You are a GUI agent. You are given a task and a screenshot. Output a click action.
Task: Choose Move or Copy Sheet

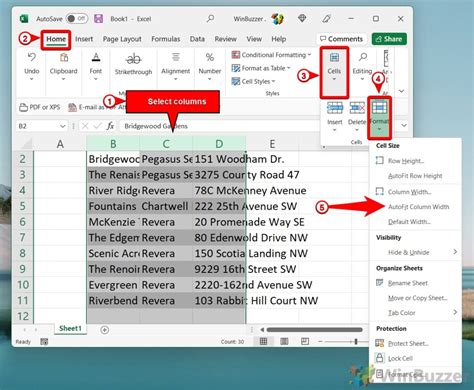pyautogui.click(x=417, y=298)
